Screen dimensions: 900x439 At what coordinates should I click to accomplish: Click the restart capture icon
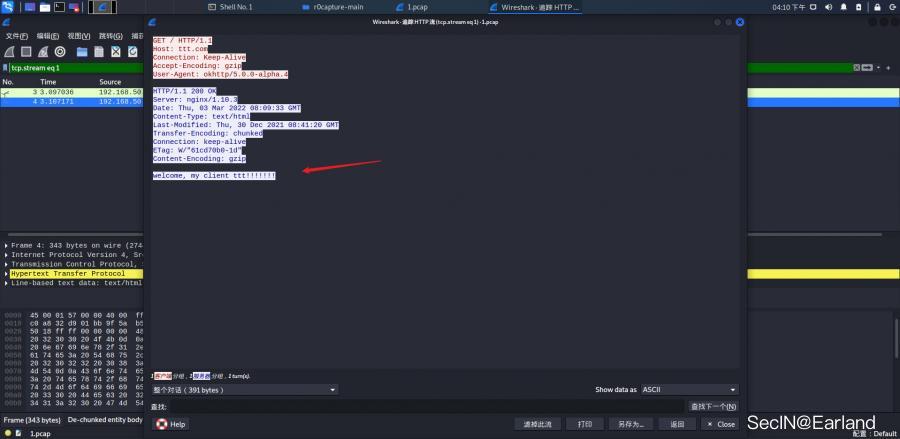[x=43, y=51]
